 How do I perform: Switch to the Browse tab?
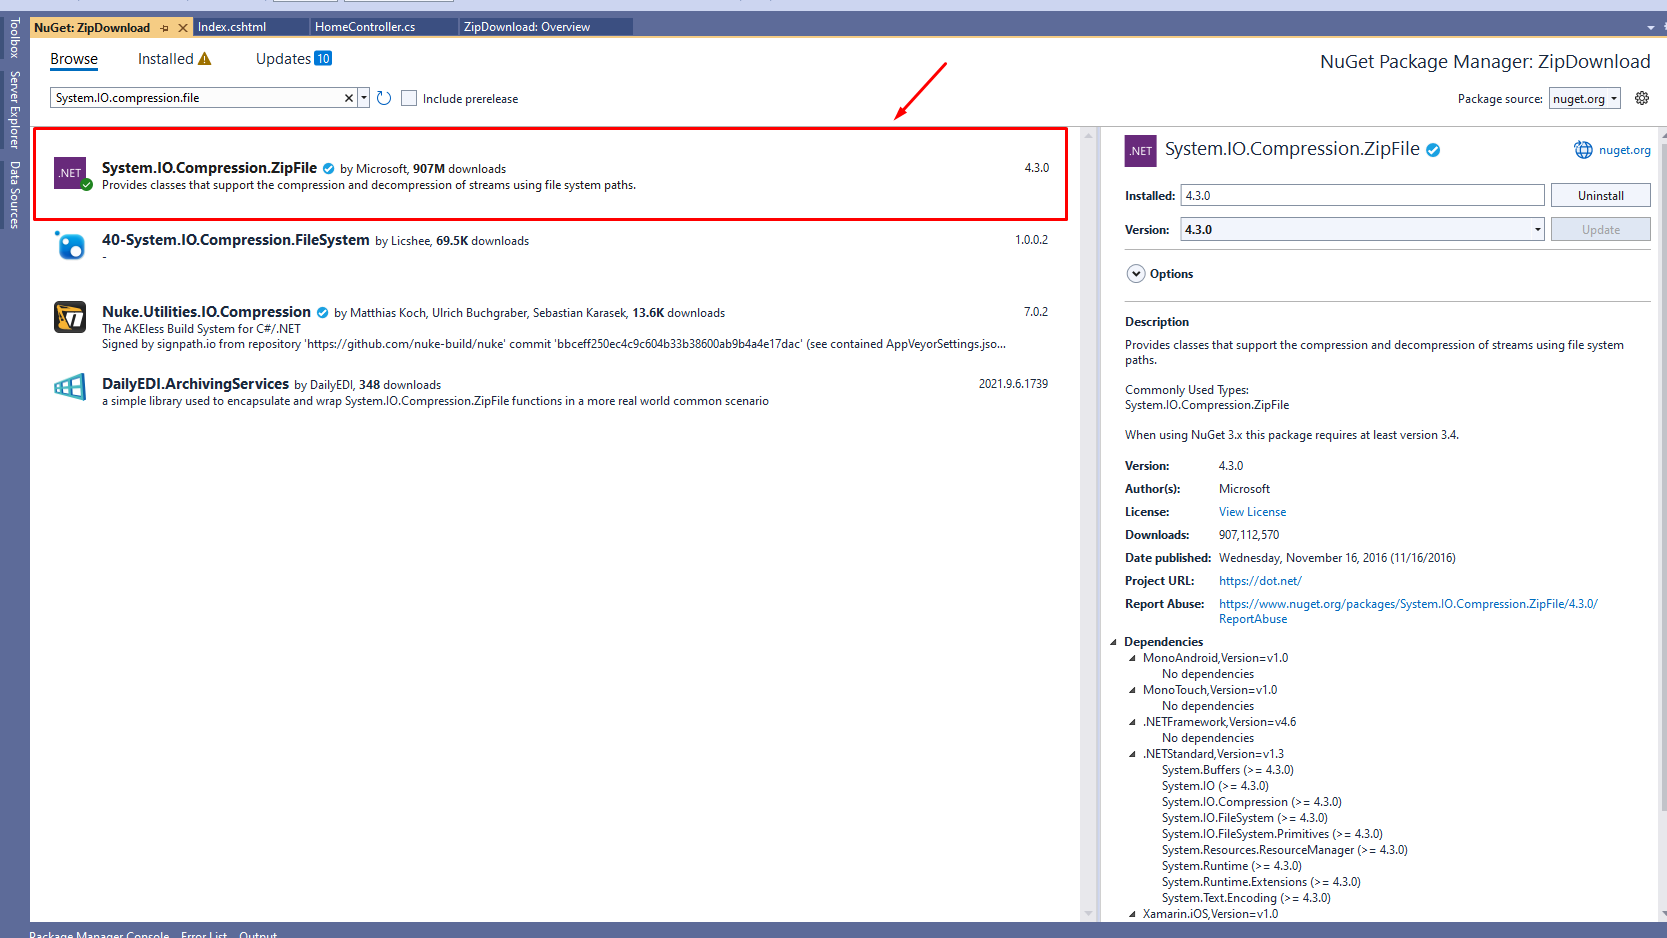click(x=74, y=59)
